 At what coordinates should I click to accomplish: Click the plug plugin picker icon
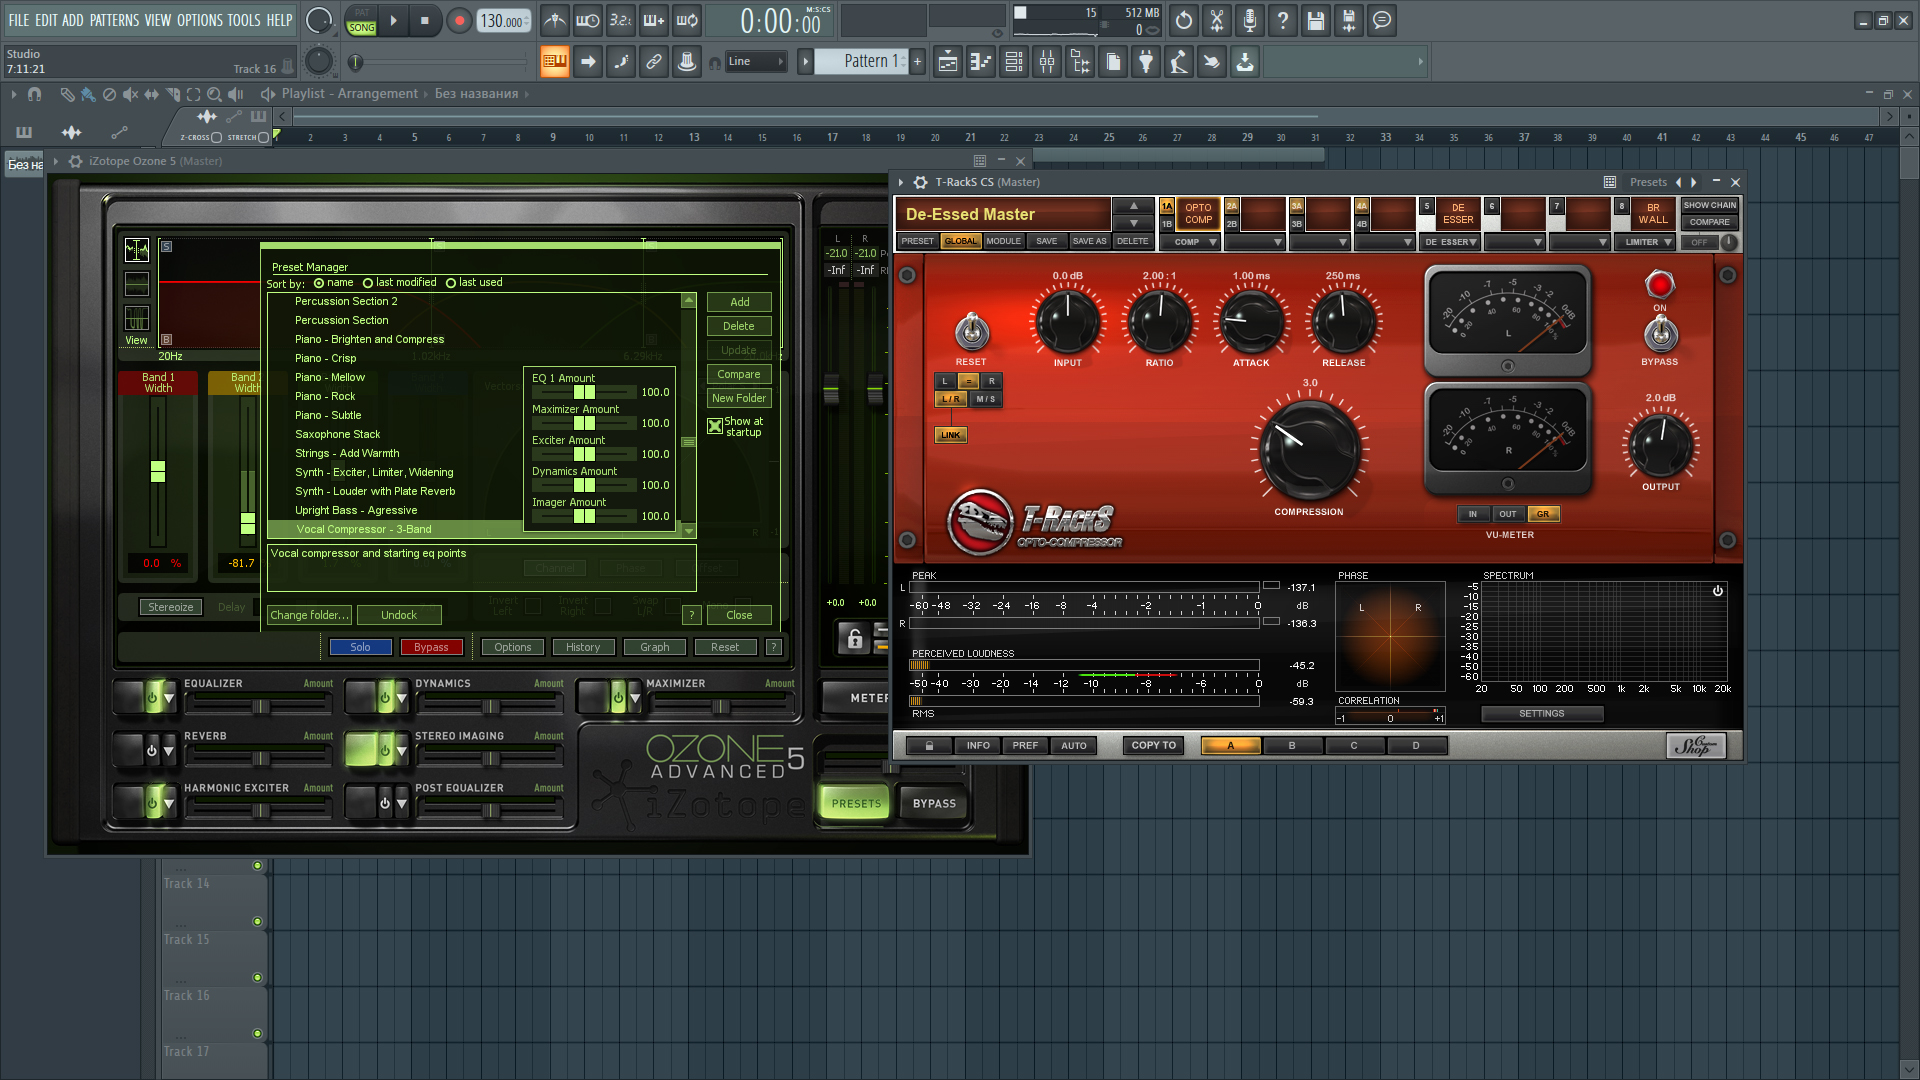coord(1146,62)
